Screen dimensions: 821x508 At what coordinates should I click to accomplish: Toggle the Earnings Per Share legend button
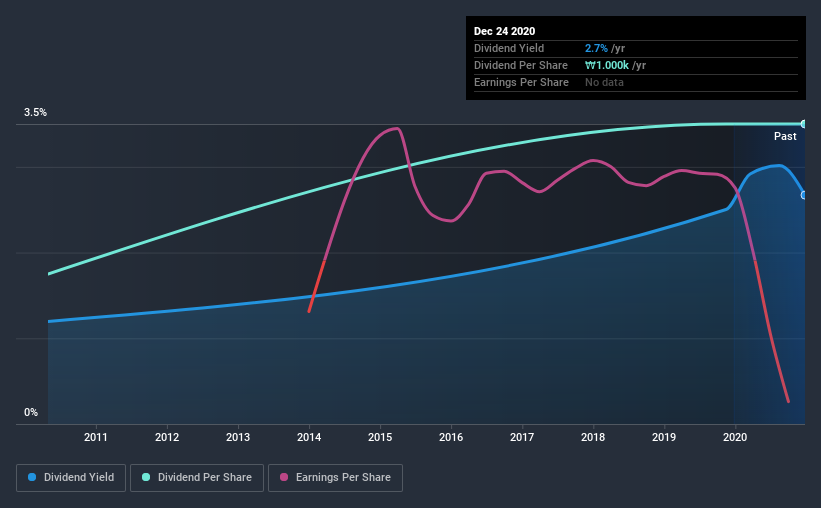pos(335,478)
